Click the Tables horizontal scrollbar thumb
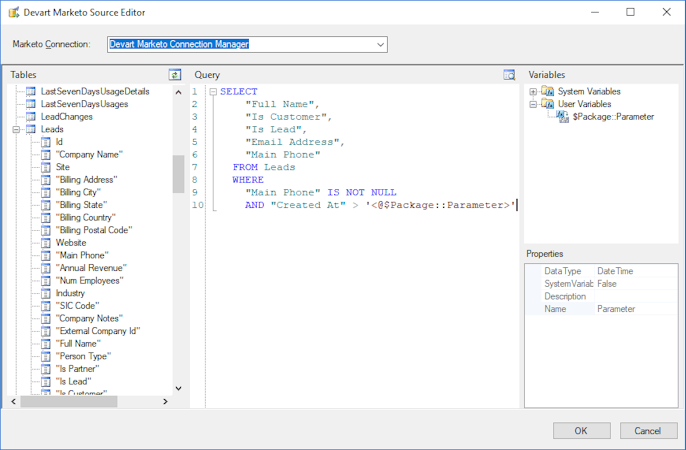The width and height of the screenshot is (686, 450). pyautogui.click(x=70, y=401)
